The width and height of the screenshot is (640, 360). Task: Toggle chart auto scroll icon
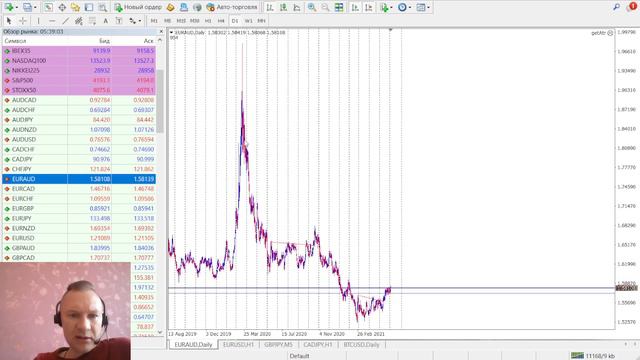355,7
